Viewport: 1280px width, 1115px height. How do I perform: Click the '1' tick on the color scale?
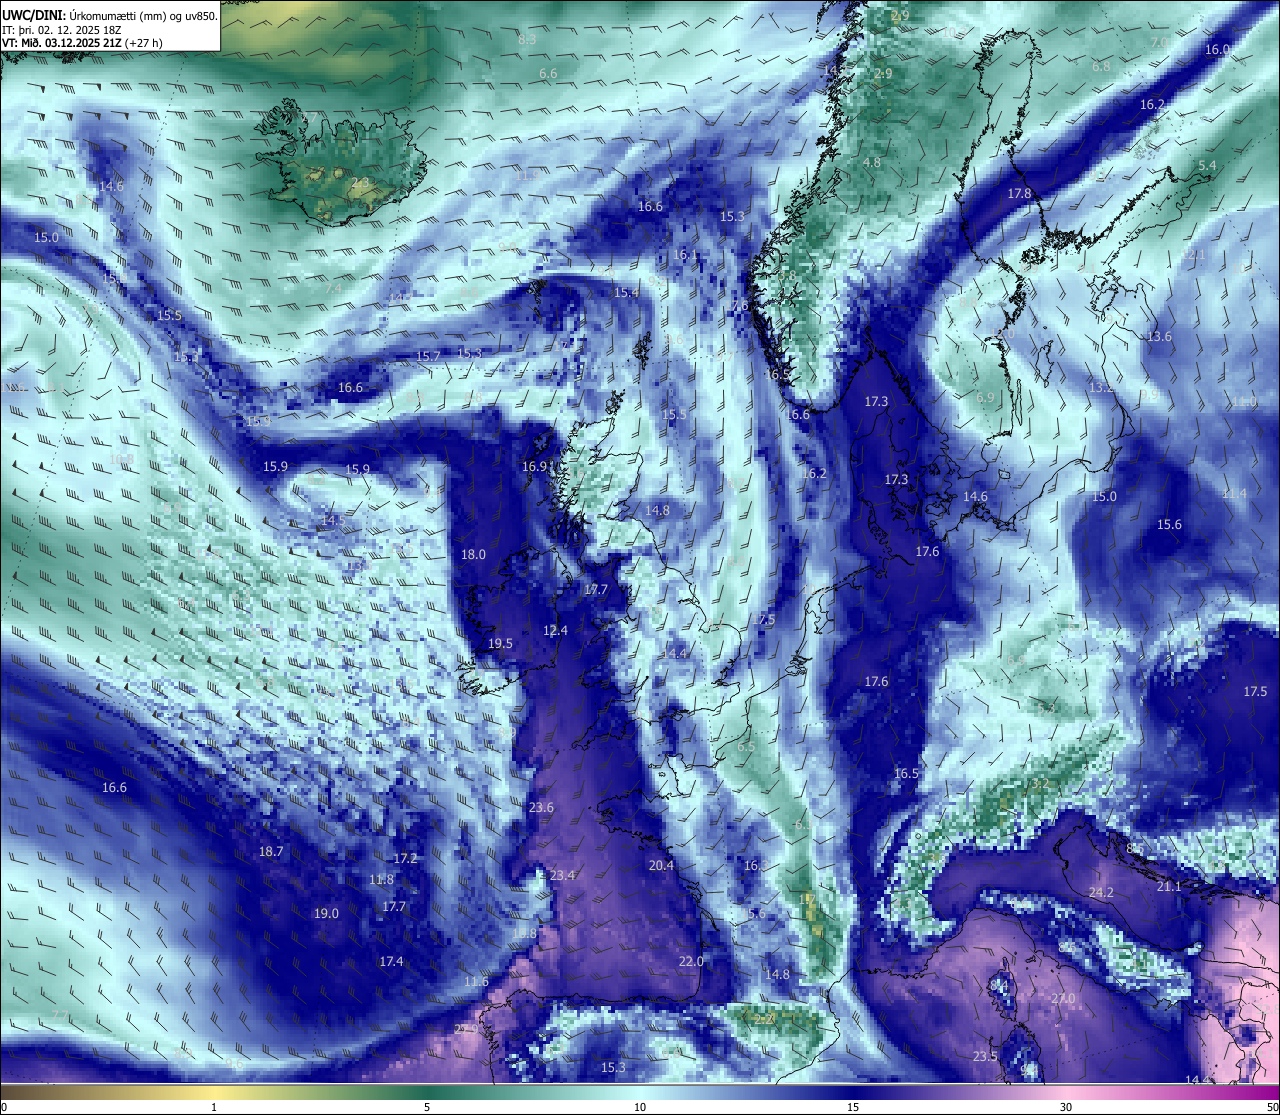tap(214, 1107)
